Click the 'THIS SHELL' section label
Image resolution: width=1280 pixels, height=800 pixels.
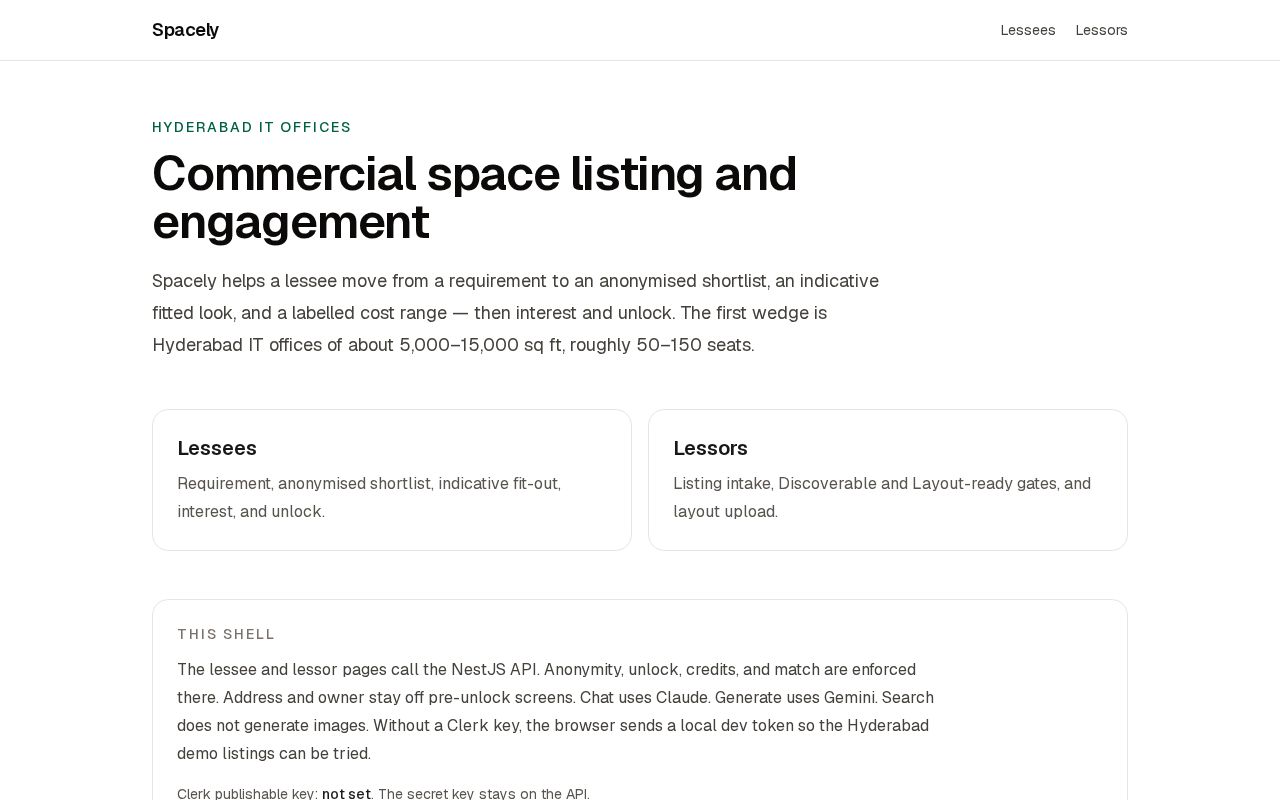pos(226,634)
